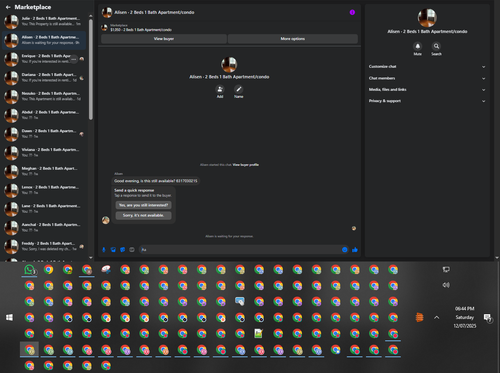
Task: Click the first plain Chrome icon beside WhatsApp
Action: click(x=49, y=269)
